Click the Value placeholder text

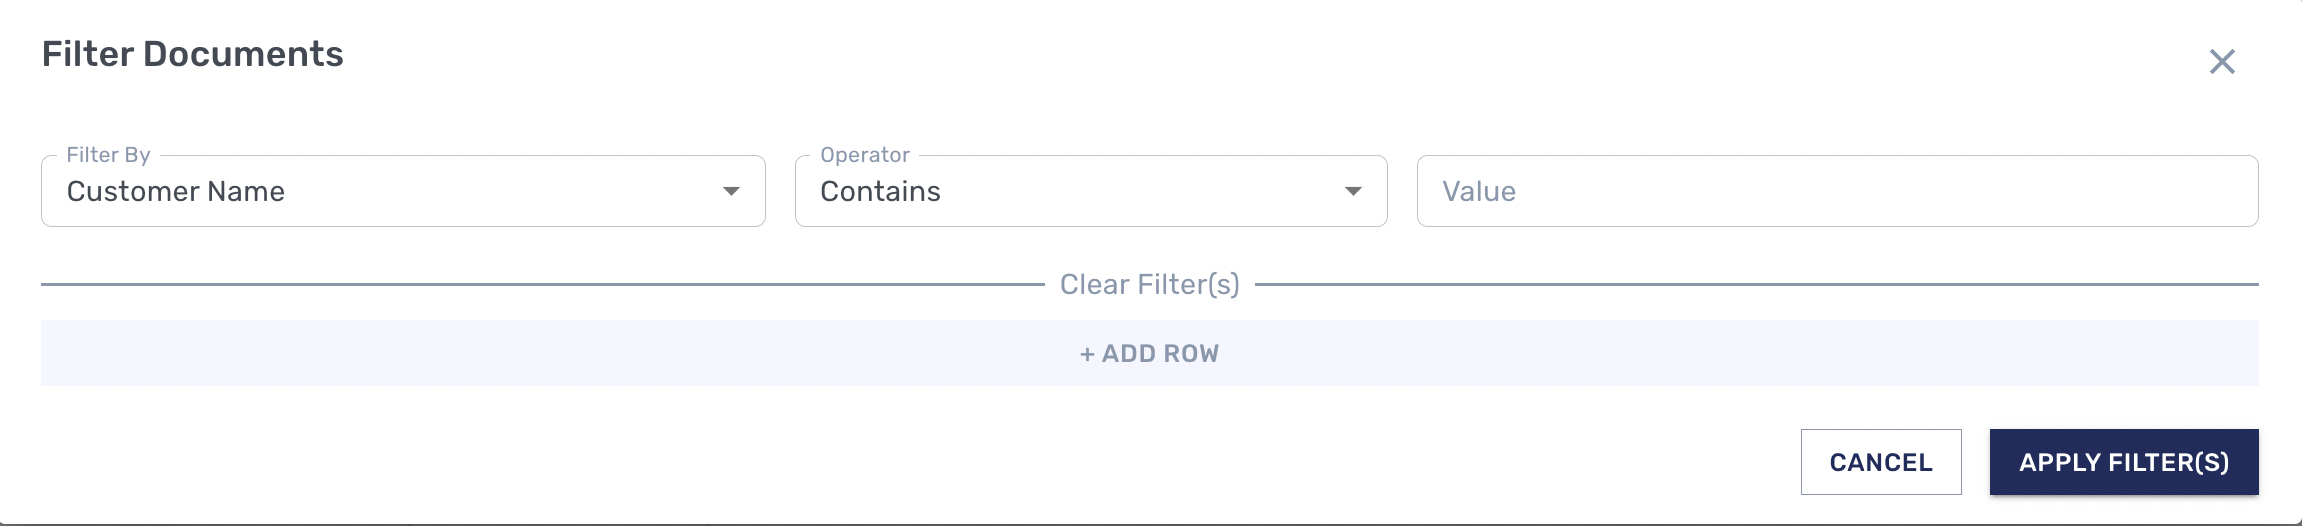1479,191
